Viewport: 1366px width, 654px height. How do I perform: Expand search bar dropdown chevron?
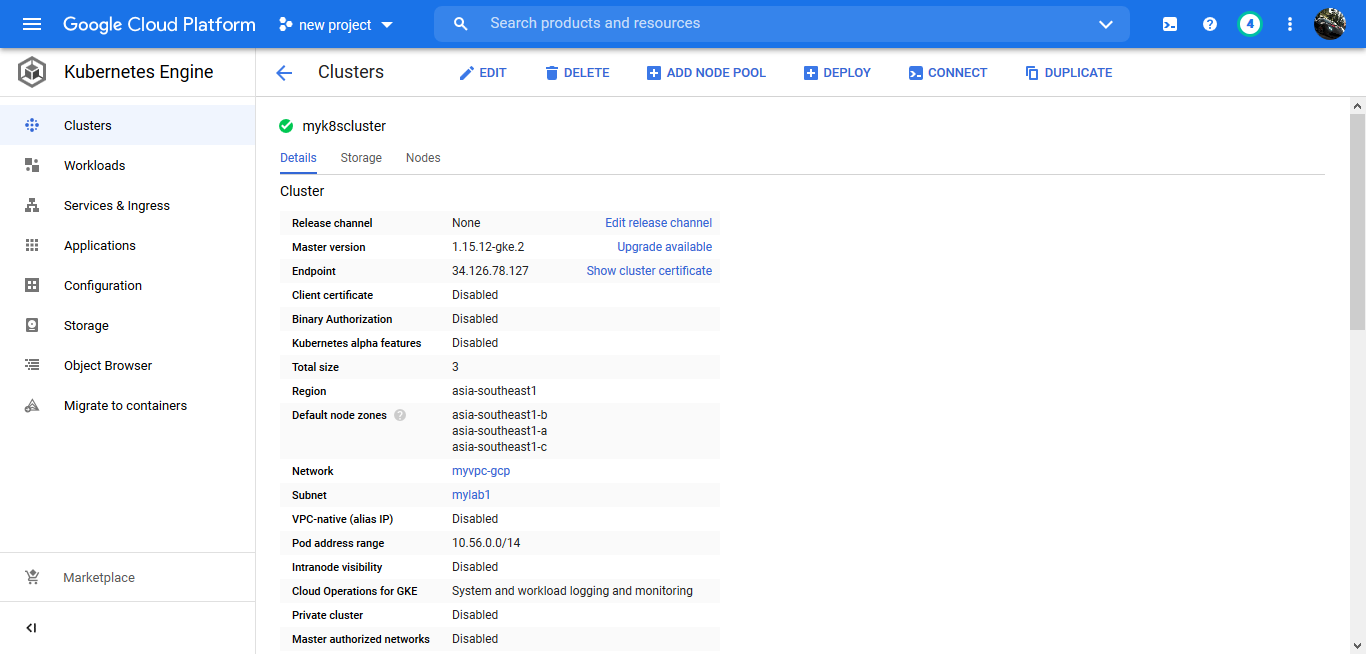(1106, 24)
